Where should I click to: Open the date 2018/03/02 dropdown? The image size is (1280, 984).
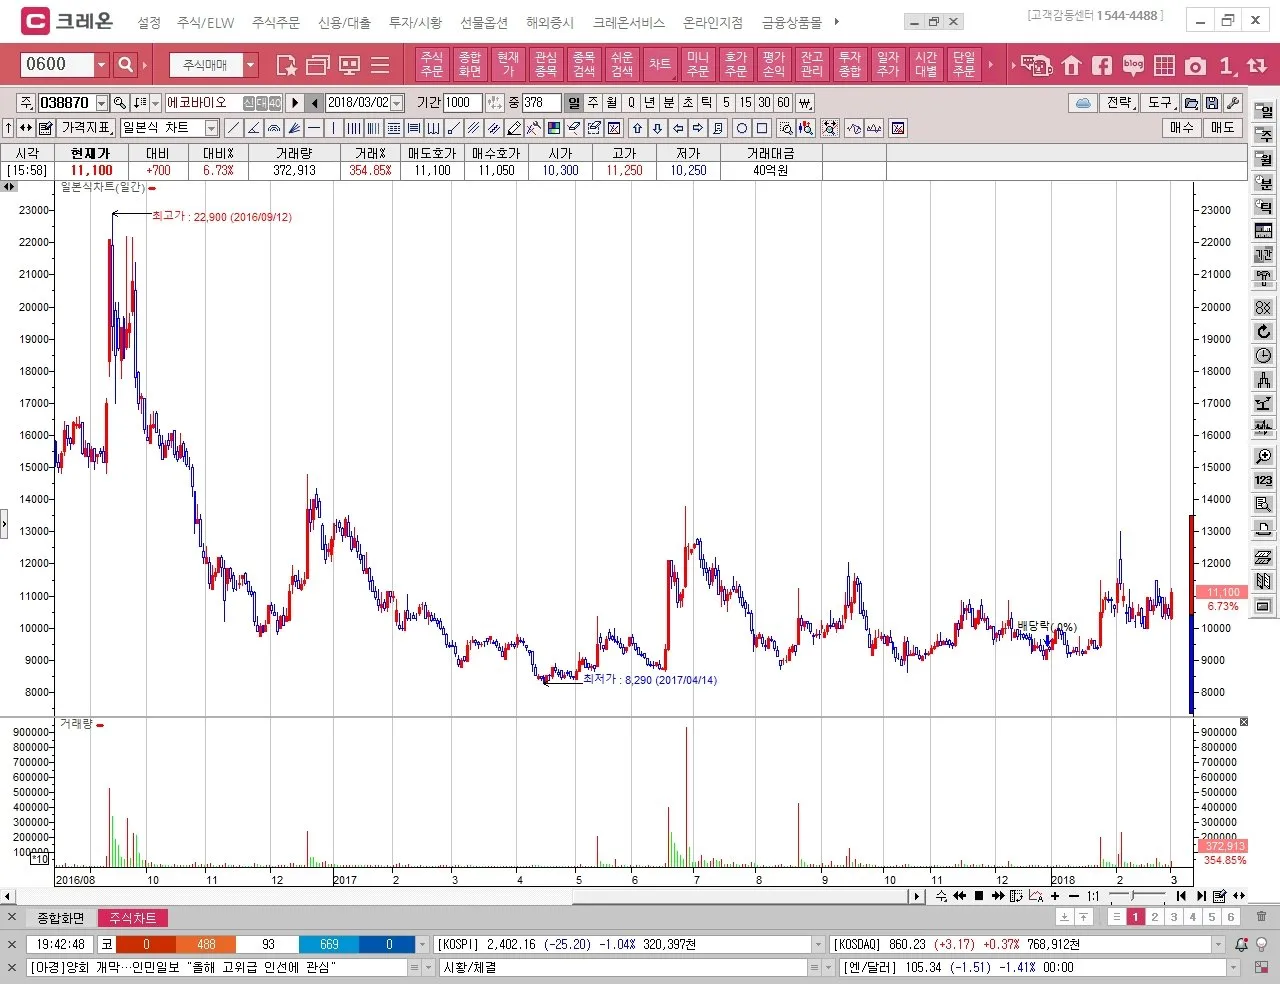(397, 103)
